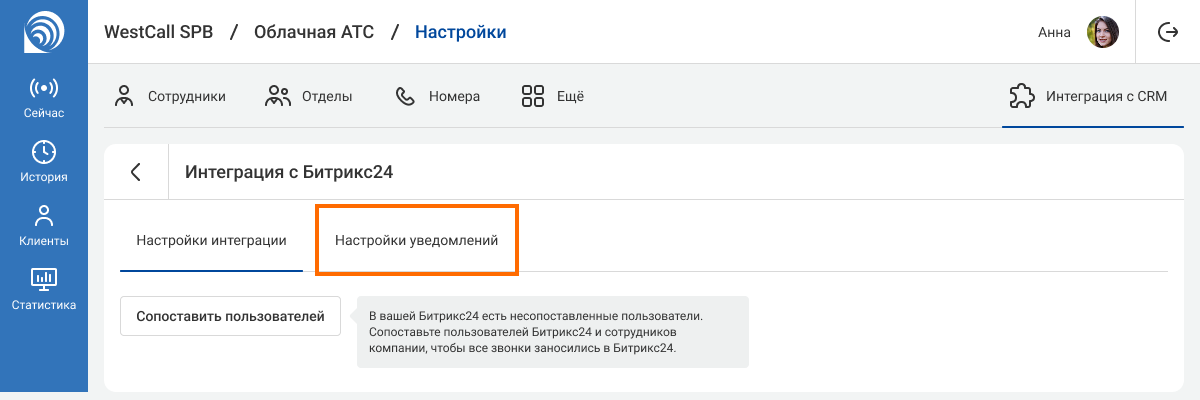Open the Клиенты section in the sidebar

click(x=43, y=226)
